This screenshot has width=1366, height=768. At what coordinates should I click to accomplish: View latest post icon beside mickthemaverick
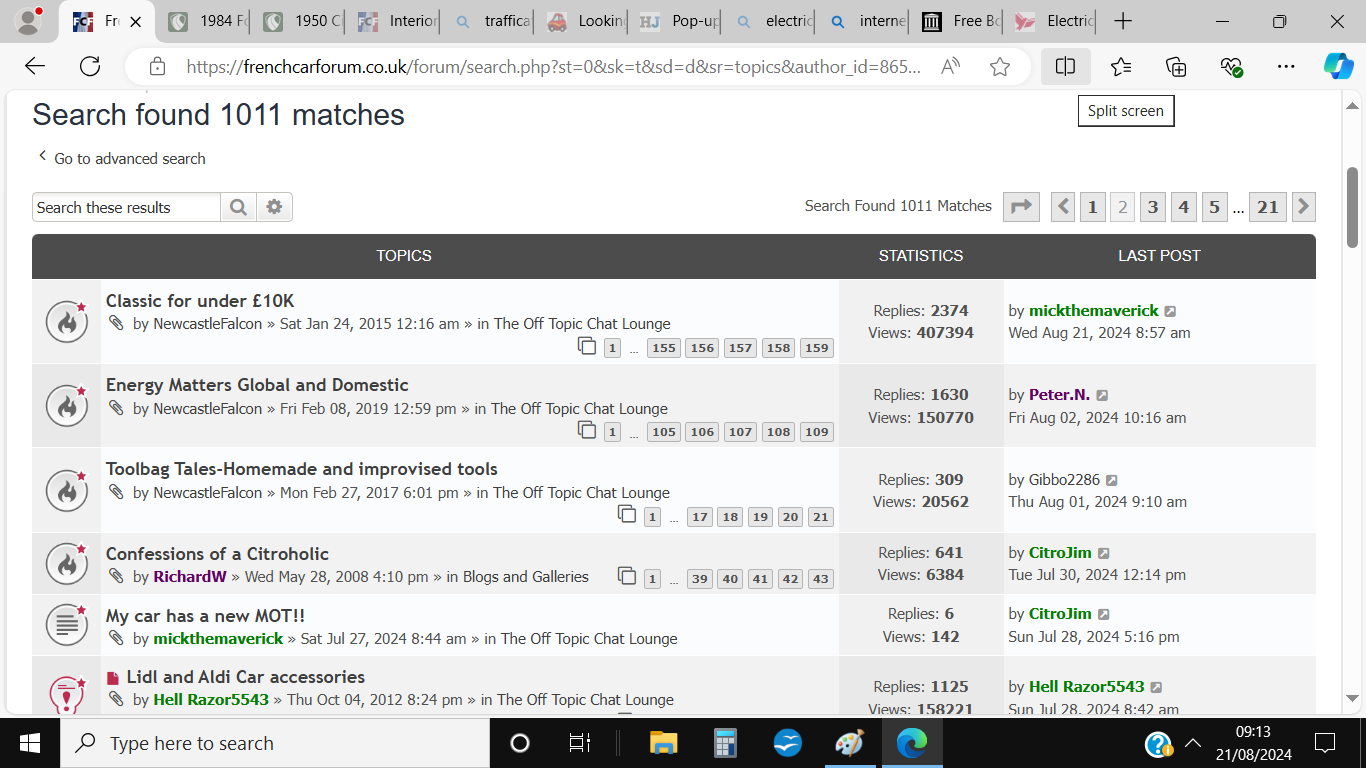tap(1171, 312)
